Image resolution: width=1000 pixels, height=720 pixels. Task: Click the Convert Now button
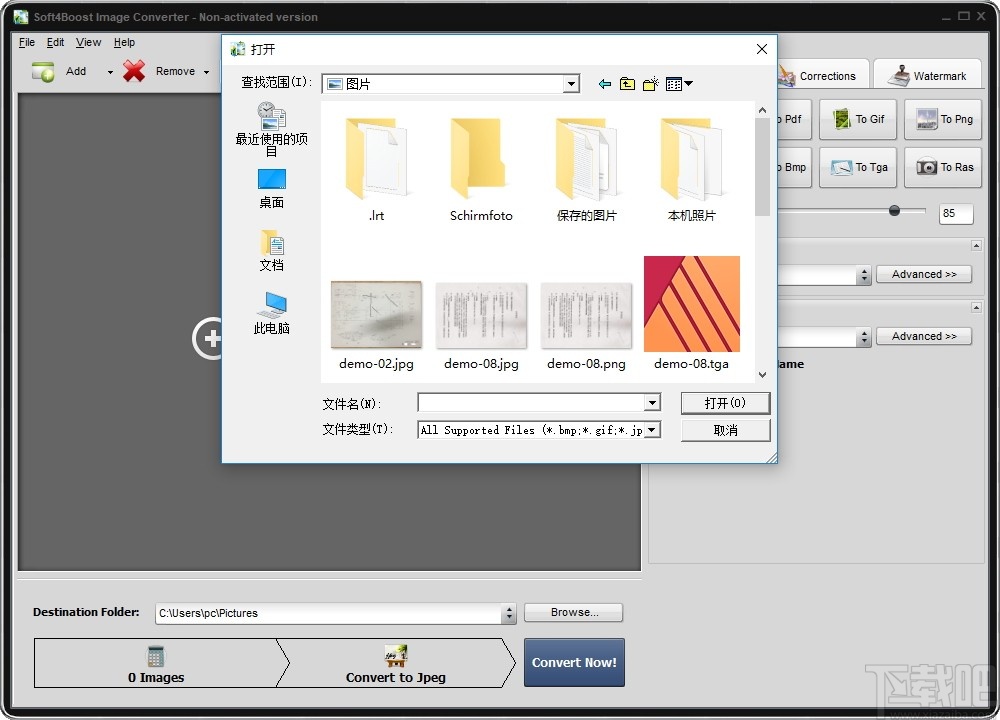[574, 662]
